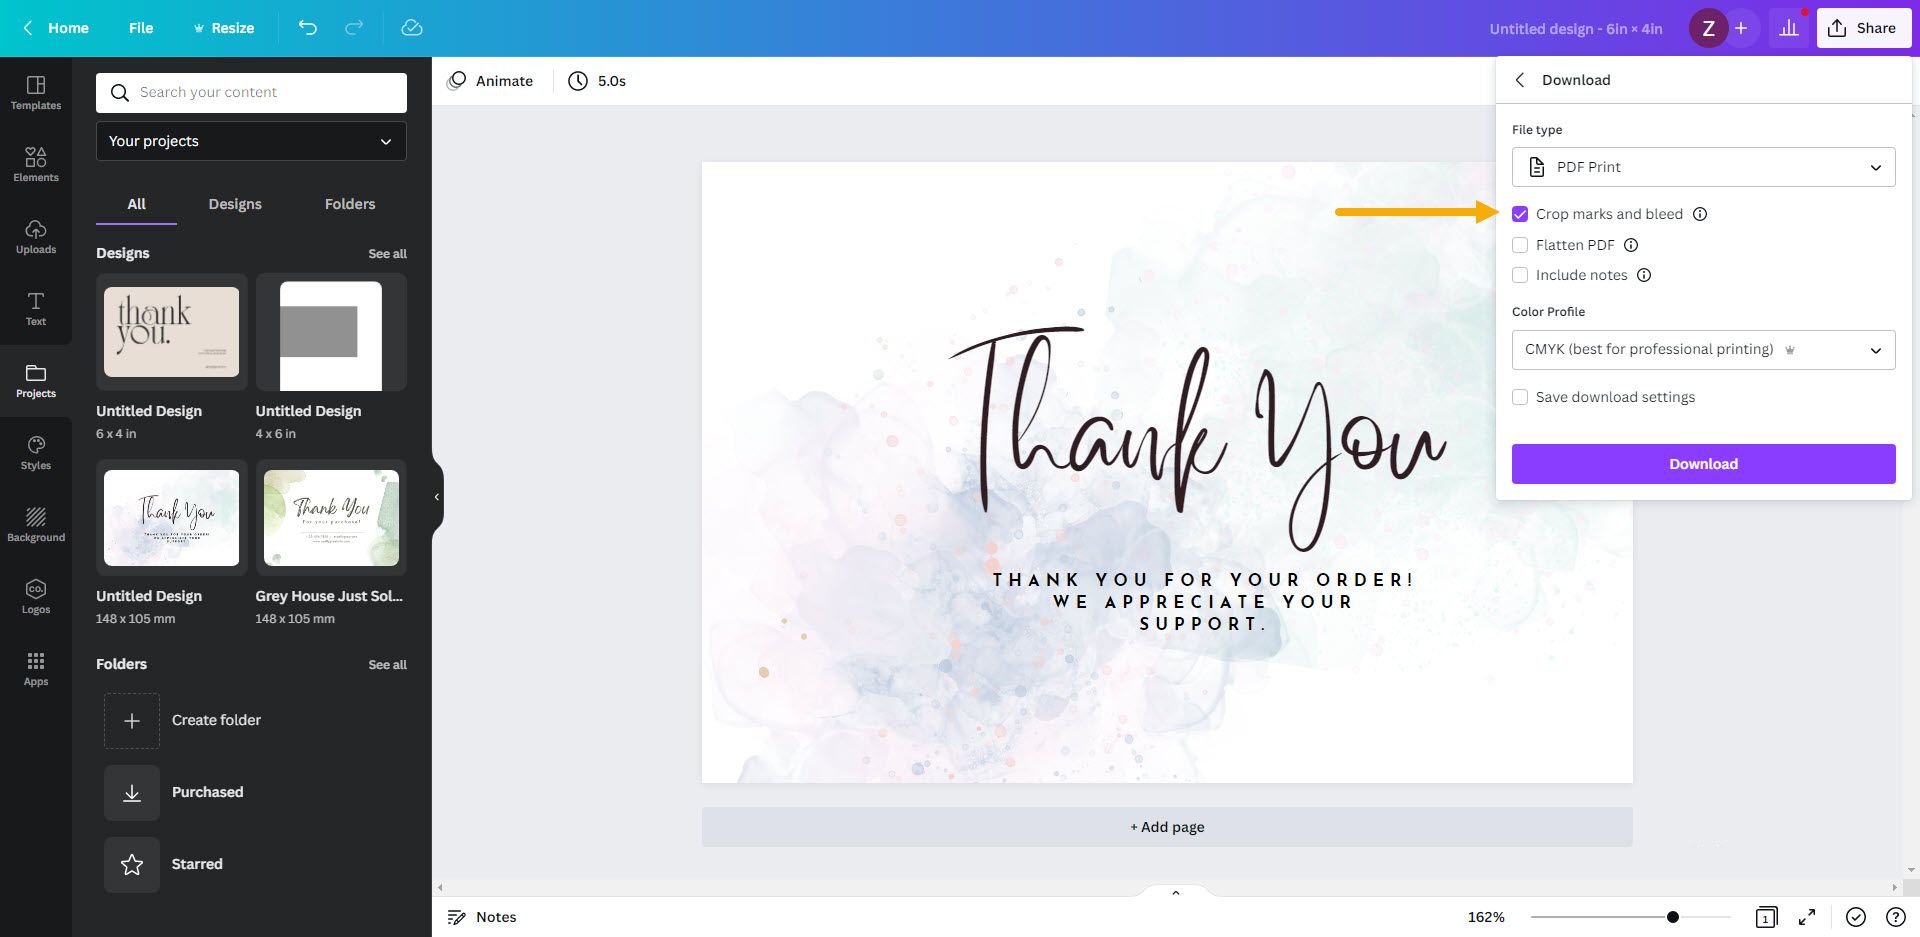Enable Flatten PDF option
The height and width of the screenshot is (937, 1920).
pyautogui.click(x=1520, y=244)
